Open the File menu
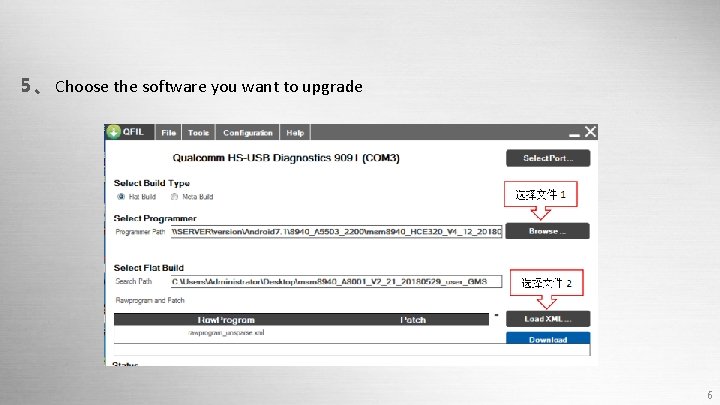720x405 pixels. (x=169, y=132)
